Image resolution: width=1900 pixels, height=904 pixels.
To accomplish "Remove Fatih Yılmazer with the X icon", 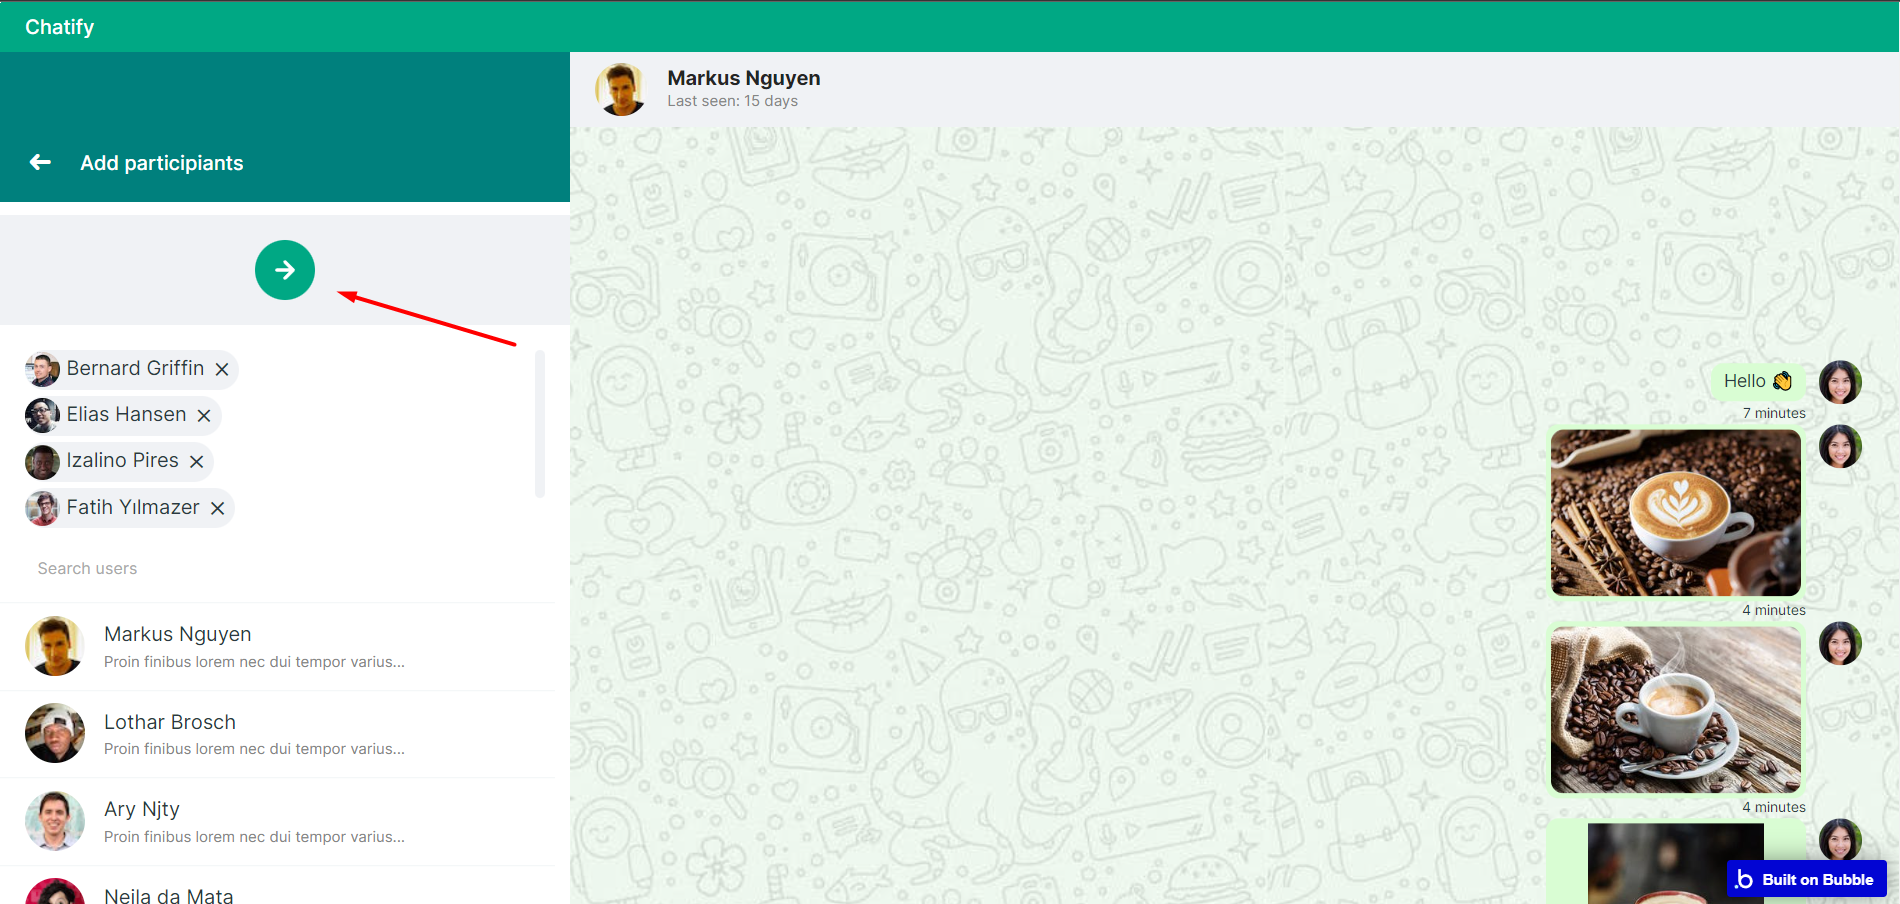I will coord(217,508).
